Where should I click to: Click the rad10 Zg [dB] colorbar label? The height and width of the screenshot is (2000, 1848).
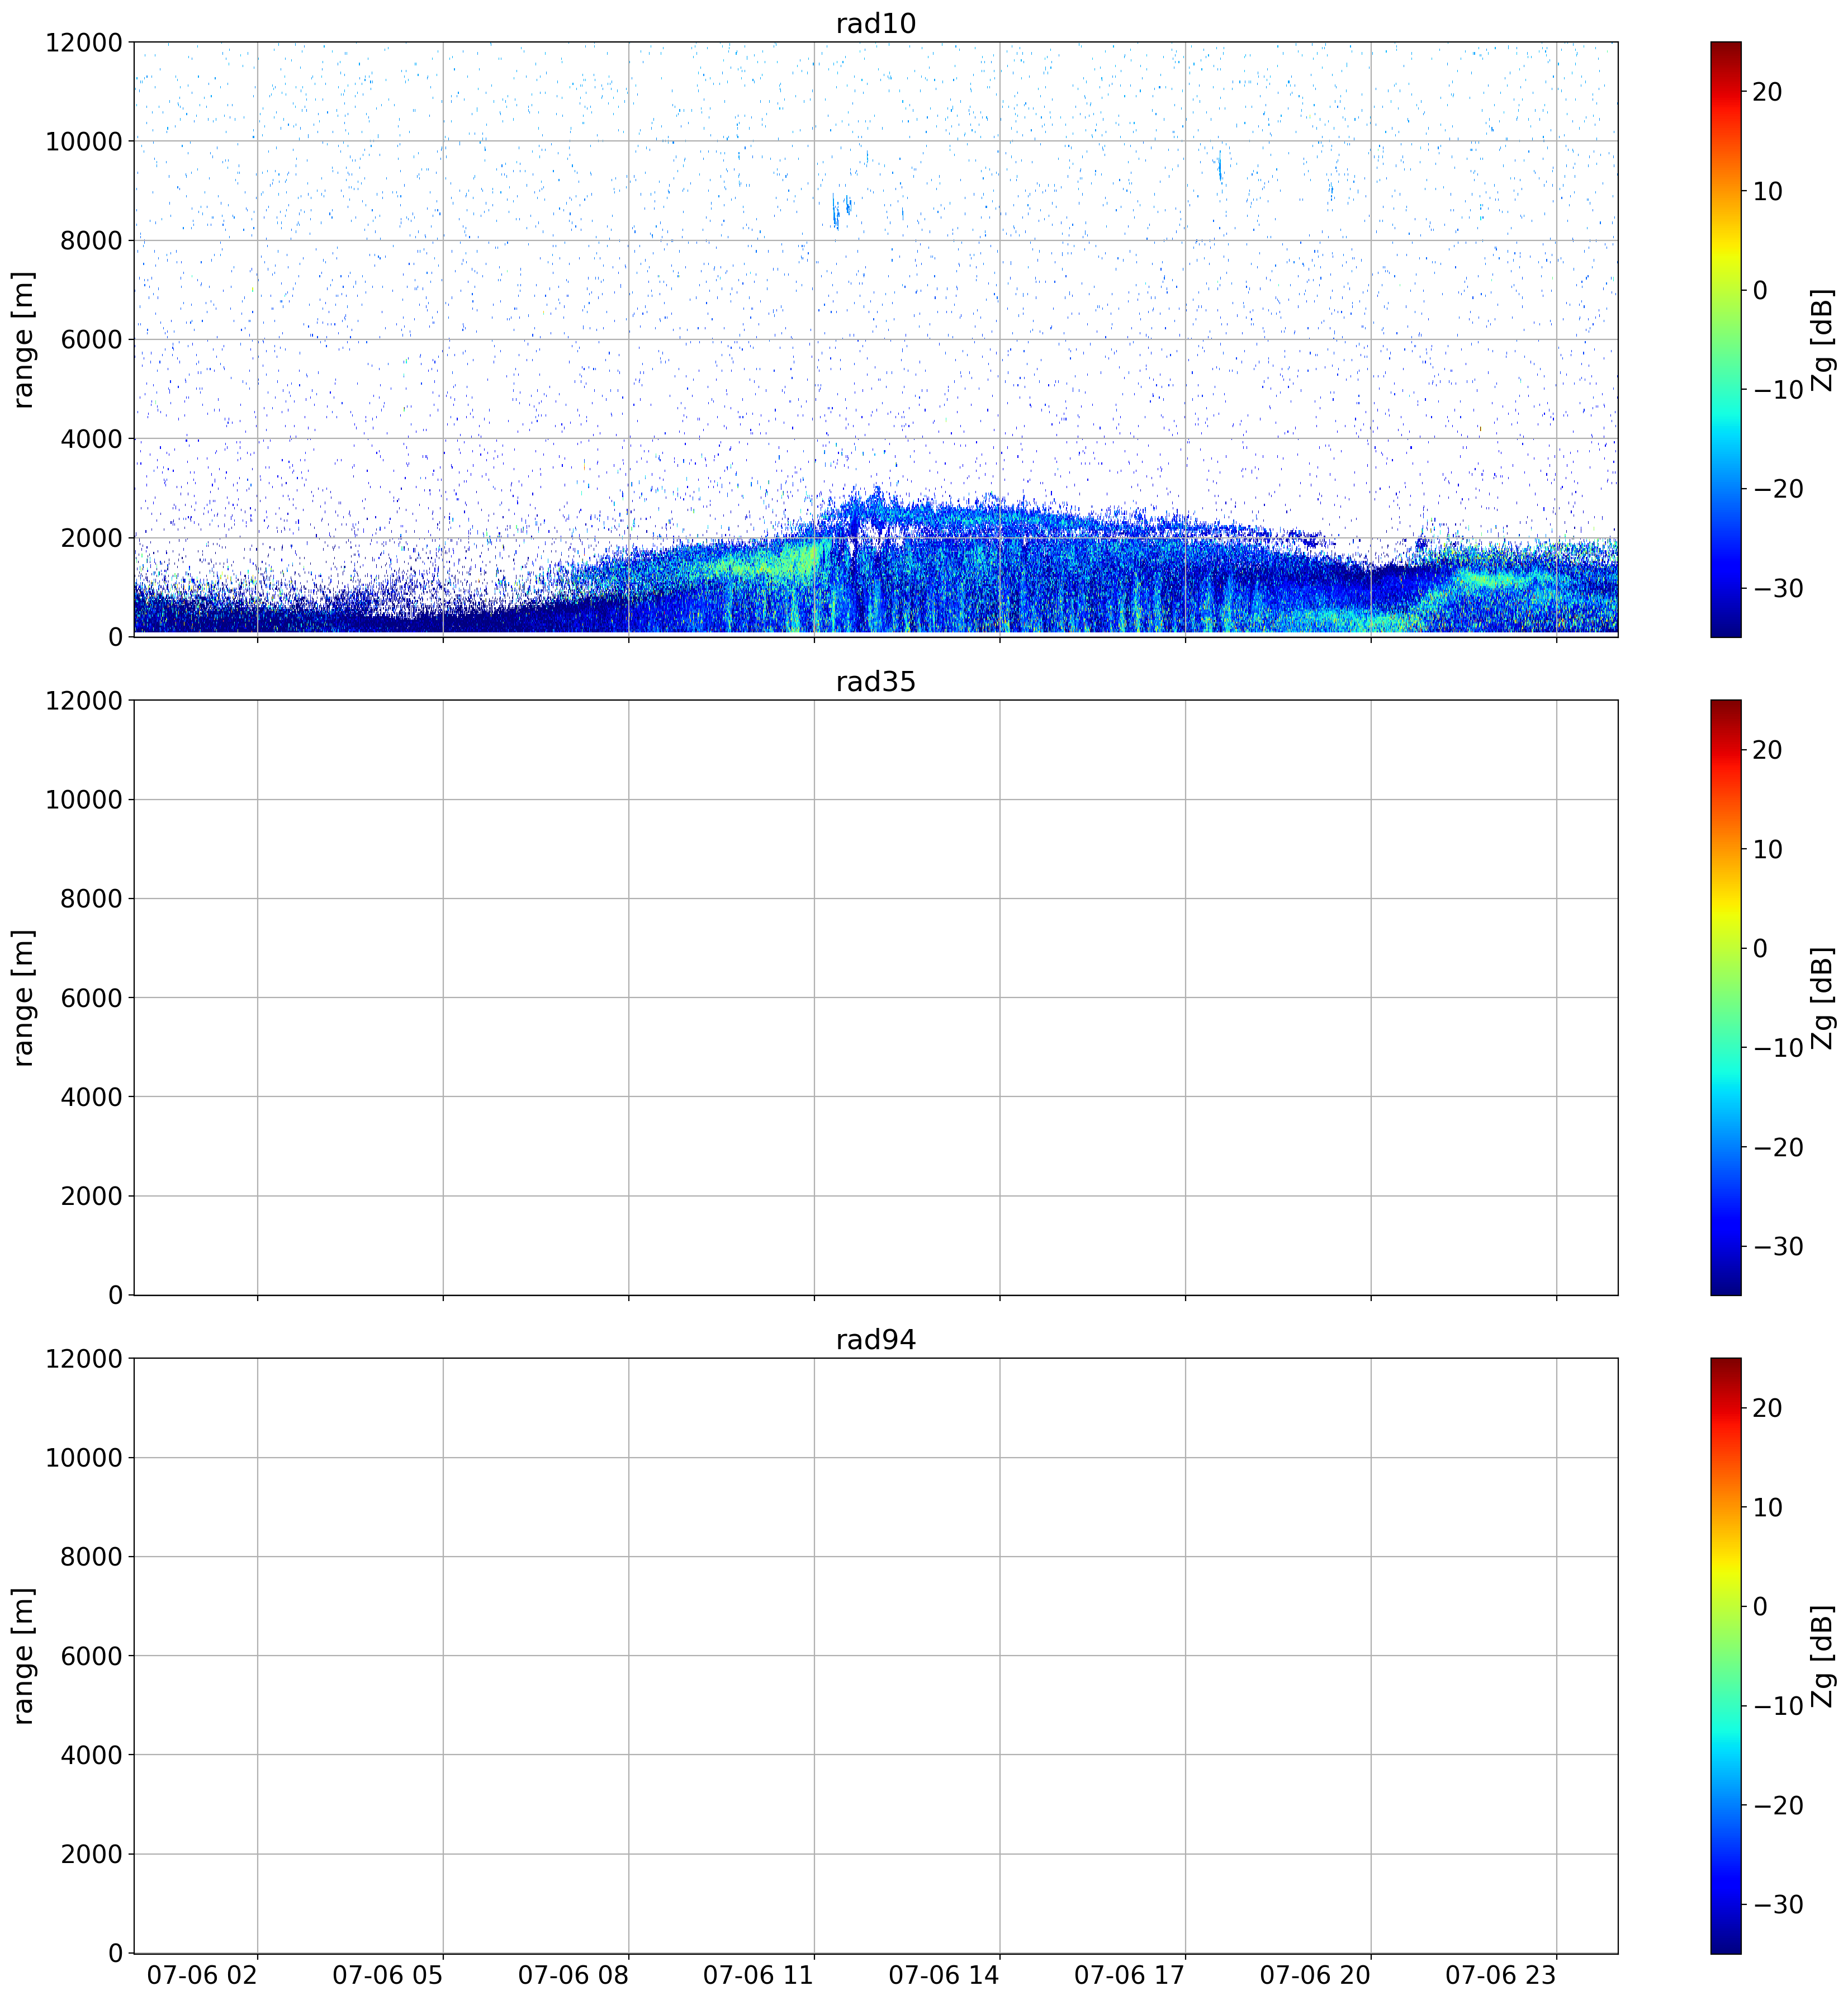(1823, 340)
